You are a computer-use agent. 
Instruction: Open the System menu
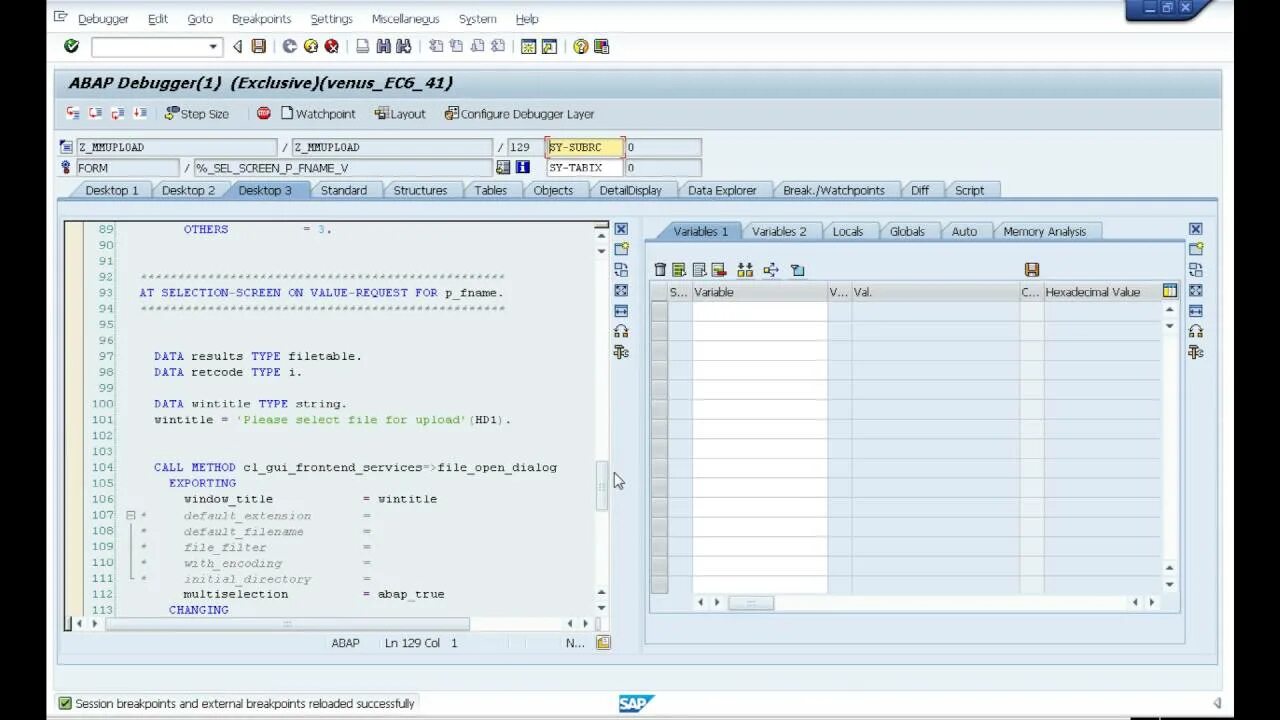[x=477, y=19]
